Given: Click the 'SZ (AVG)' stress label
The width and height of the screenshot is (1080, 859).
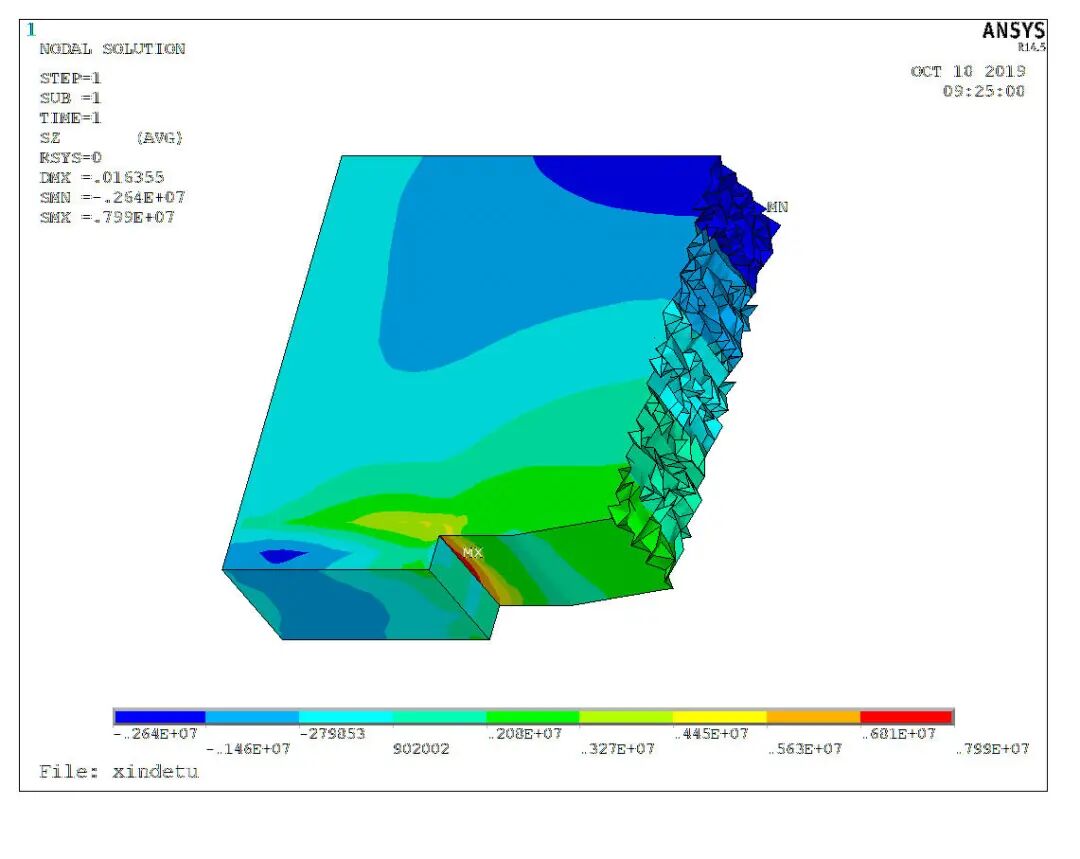Looking at the screenshot, I should 111,138.
